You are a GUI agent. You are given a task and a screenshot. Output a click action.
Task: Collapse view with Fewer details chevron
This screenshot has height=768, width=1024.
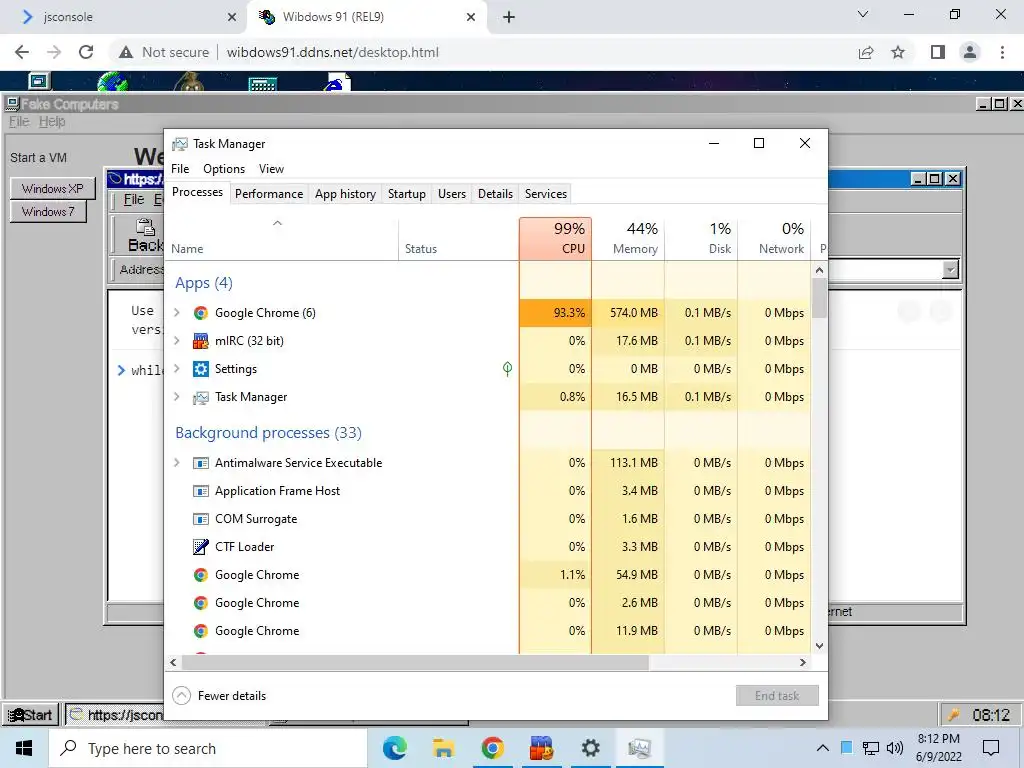click(x=182, y=696)
